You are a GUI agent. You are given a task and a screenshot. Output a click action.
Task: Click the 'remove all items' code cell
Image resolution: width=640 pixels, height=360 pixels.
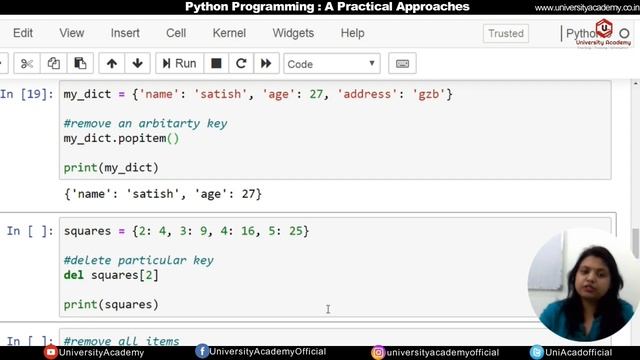pyautogui.click(x=335, y=338)
